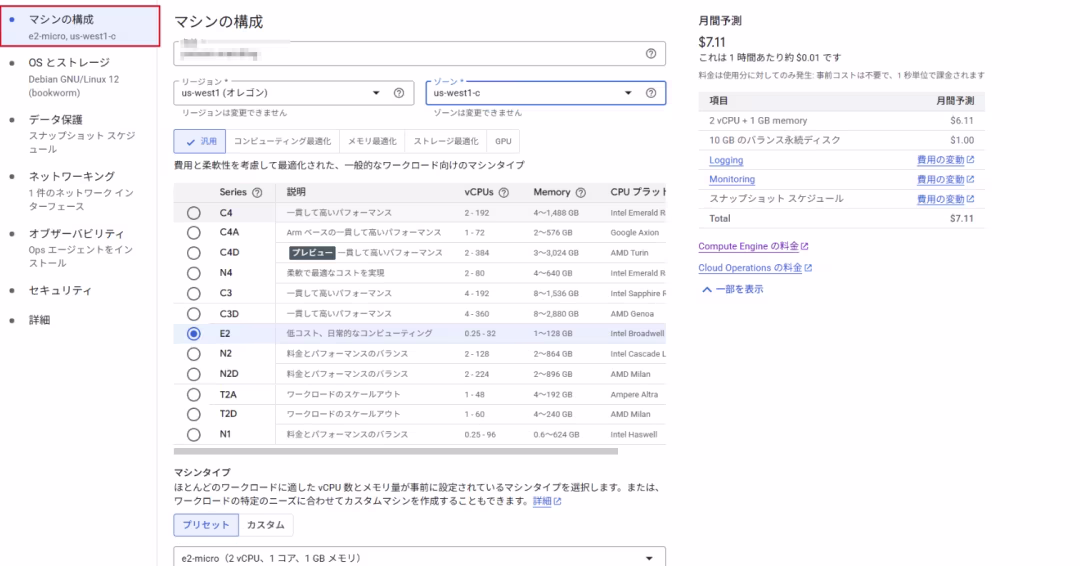This screenshot has height=566, width=1080.
Task: Open the Monitoring link
Action: pos(731,179)
